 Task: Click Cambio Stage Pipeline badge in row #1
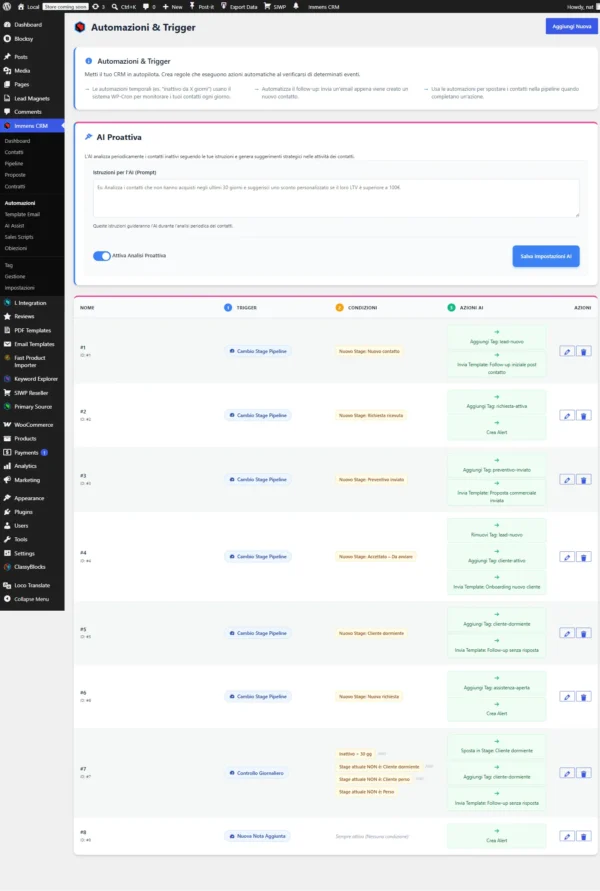pos(258,351)
